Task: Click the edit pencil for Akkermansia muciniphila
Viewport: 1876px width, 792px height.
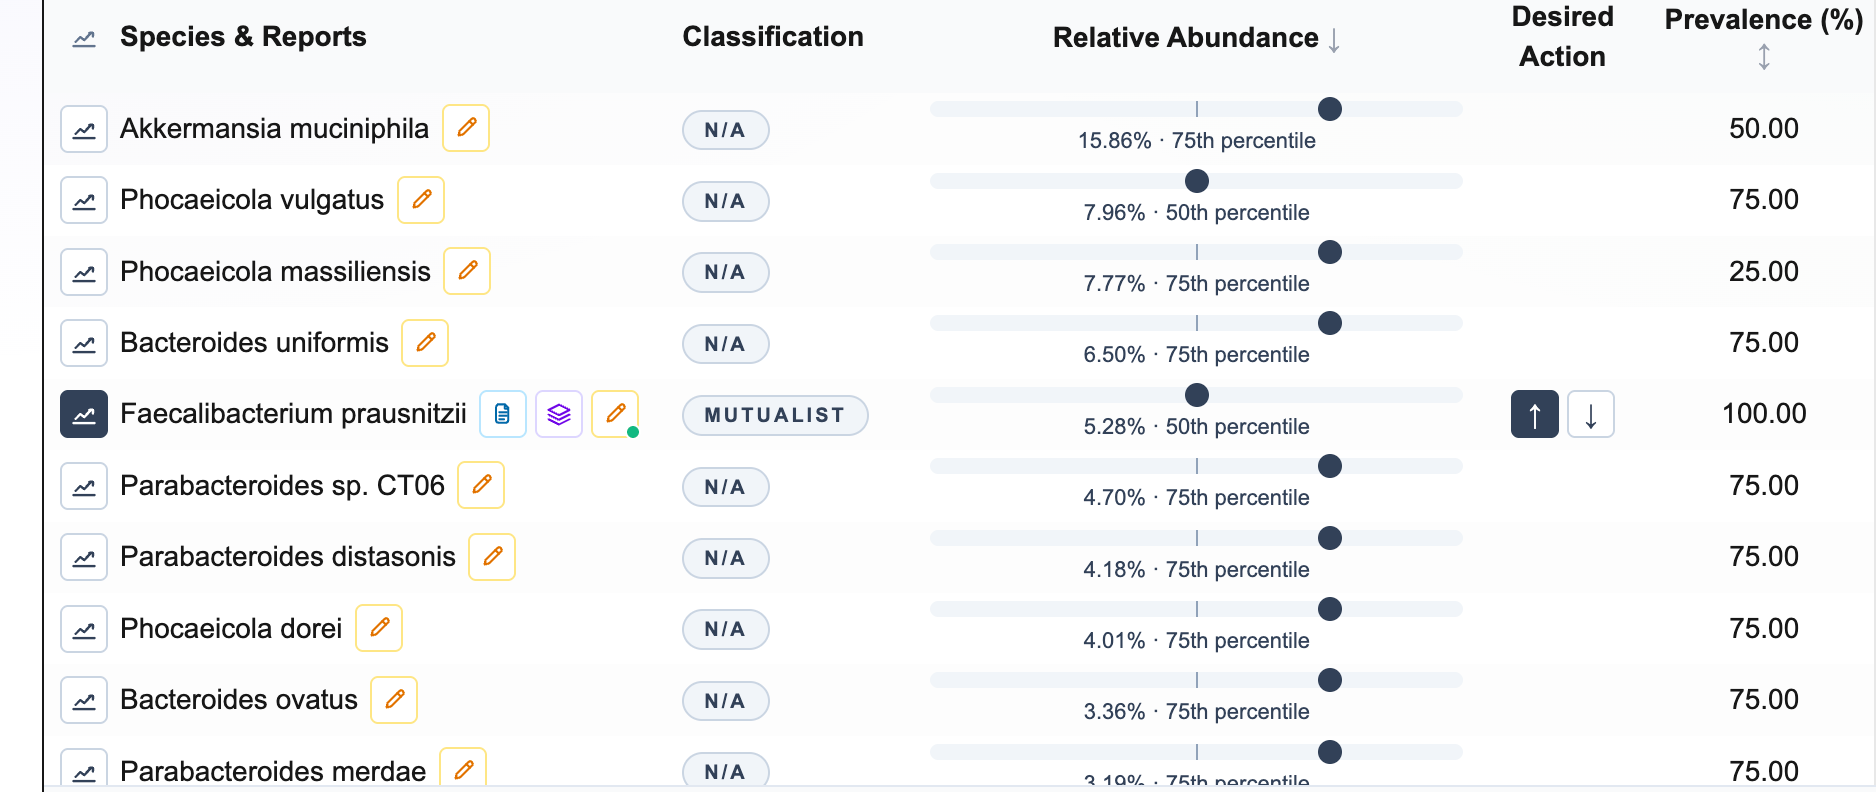Action: [466, 128]
